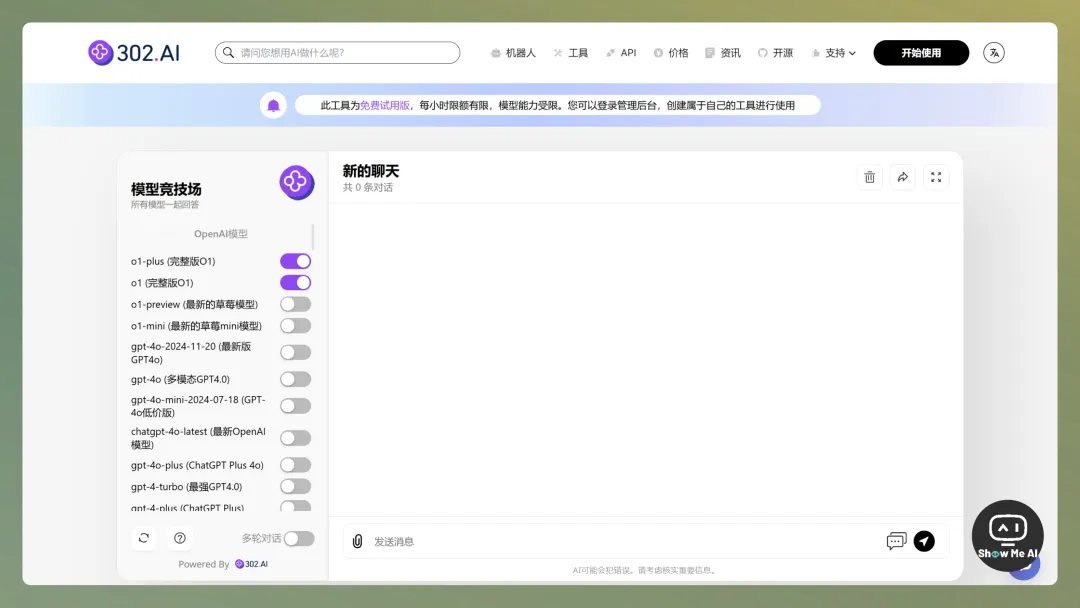Image resolution: width=1080 pixels, height=608 pixels.
Task: Enable the gpt-4o (多模态GPT4.0) toggle
Action: coord(295,379)
